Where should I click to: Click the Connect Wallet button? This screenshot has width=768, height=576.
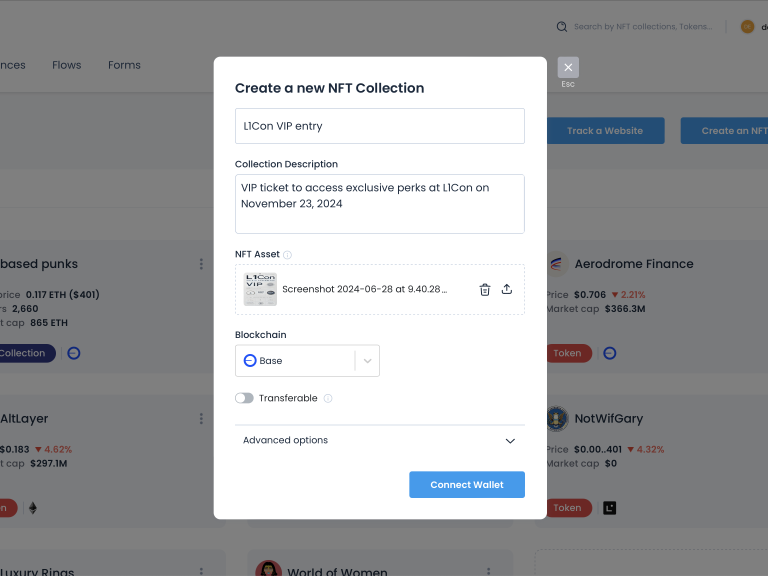point(466,485)
